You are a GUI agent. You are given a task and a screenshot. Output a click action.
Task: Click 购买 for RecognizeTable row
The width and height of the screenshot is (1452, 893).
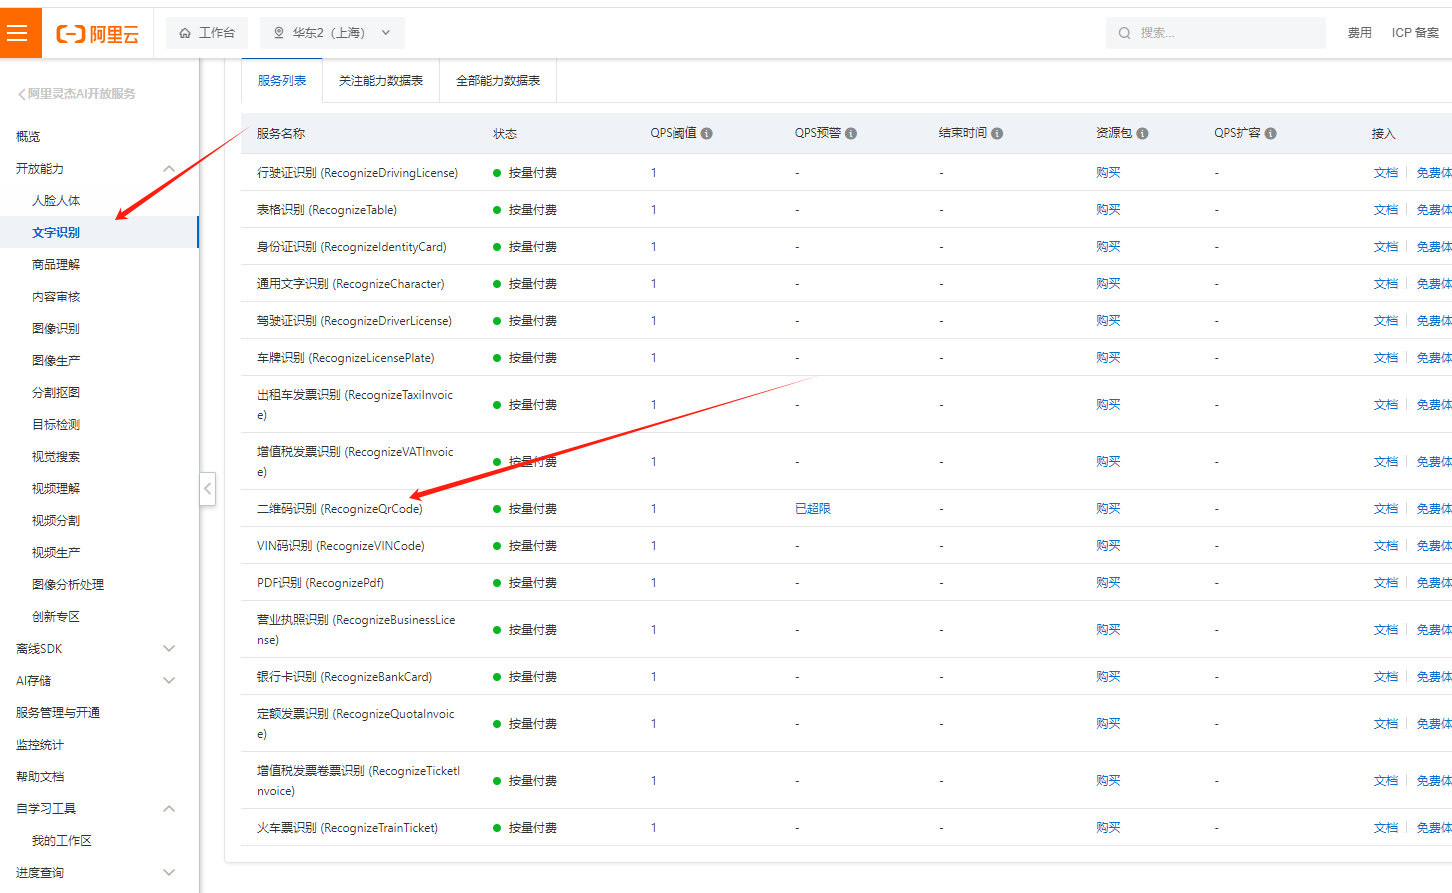(1108, 210)
